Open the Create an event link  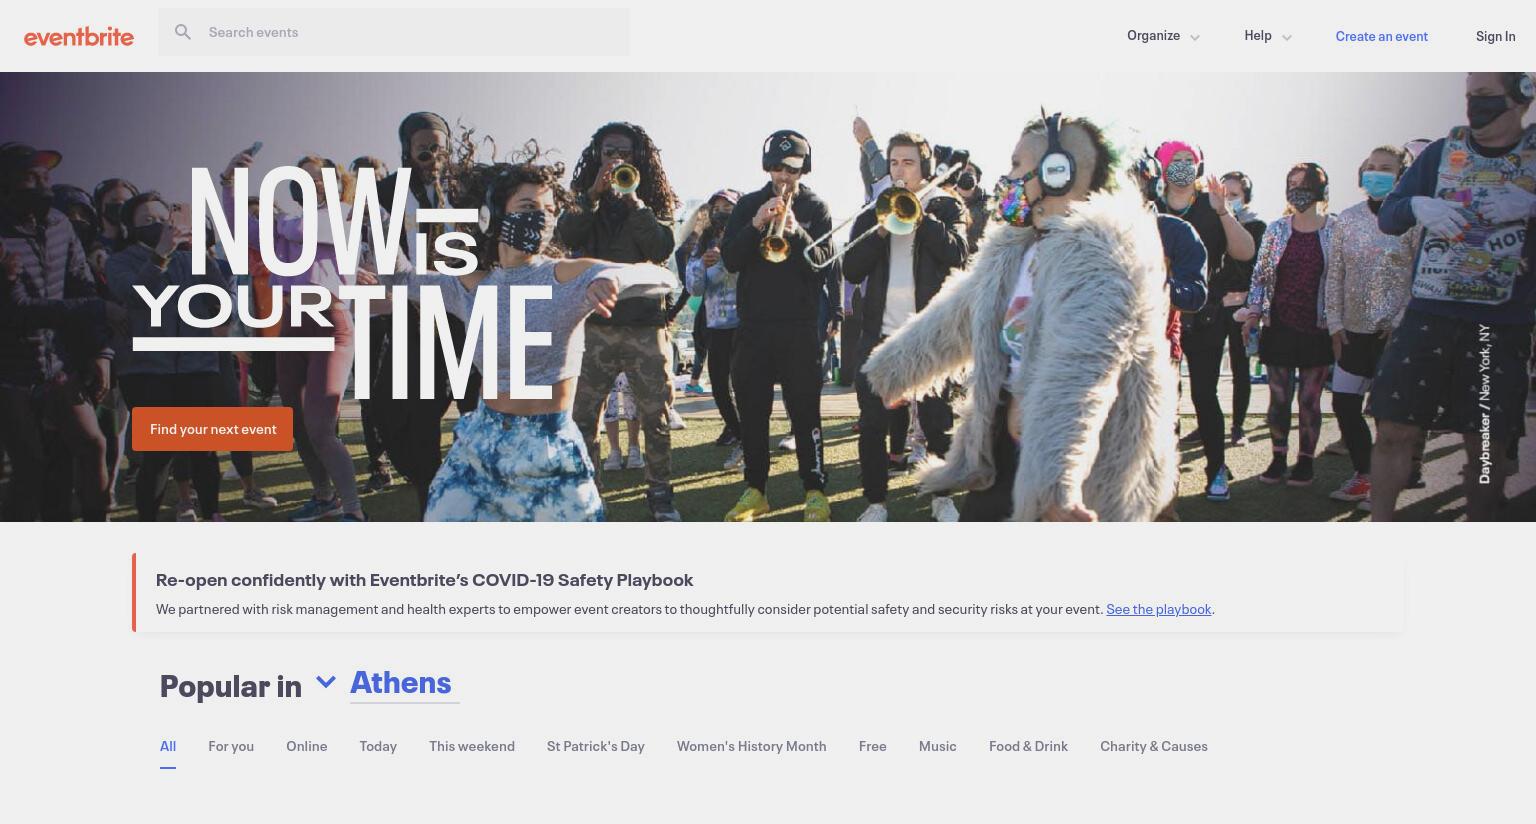(1381, 36)
